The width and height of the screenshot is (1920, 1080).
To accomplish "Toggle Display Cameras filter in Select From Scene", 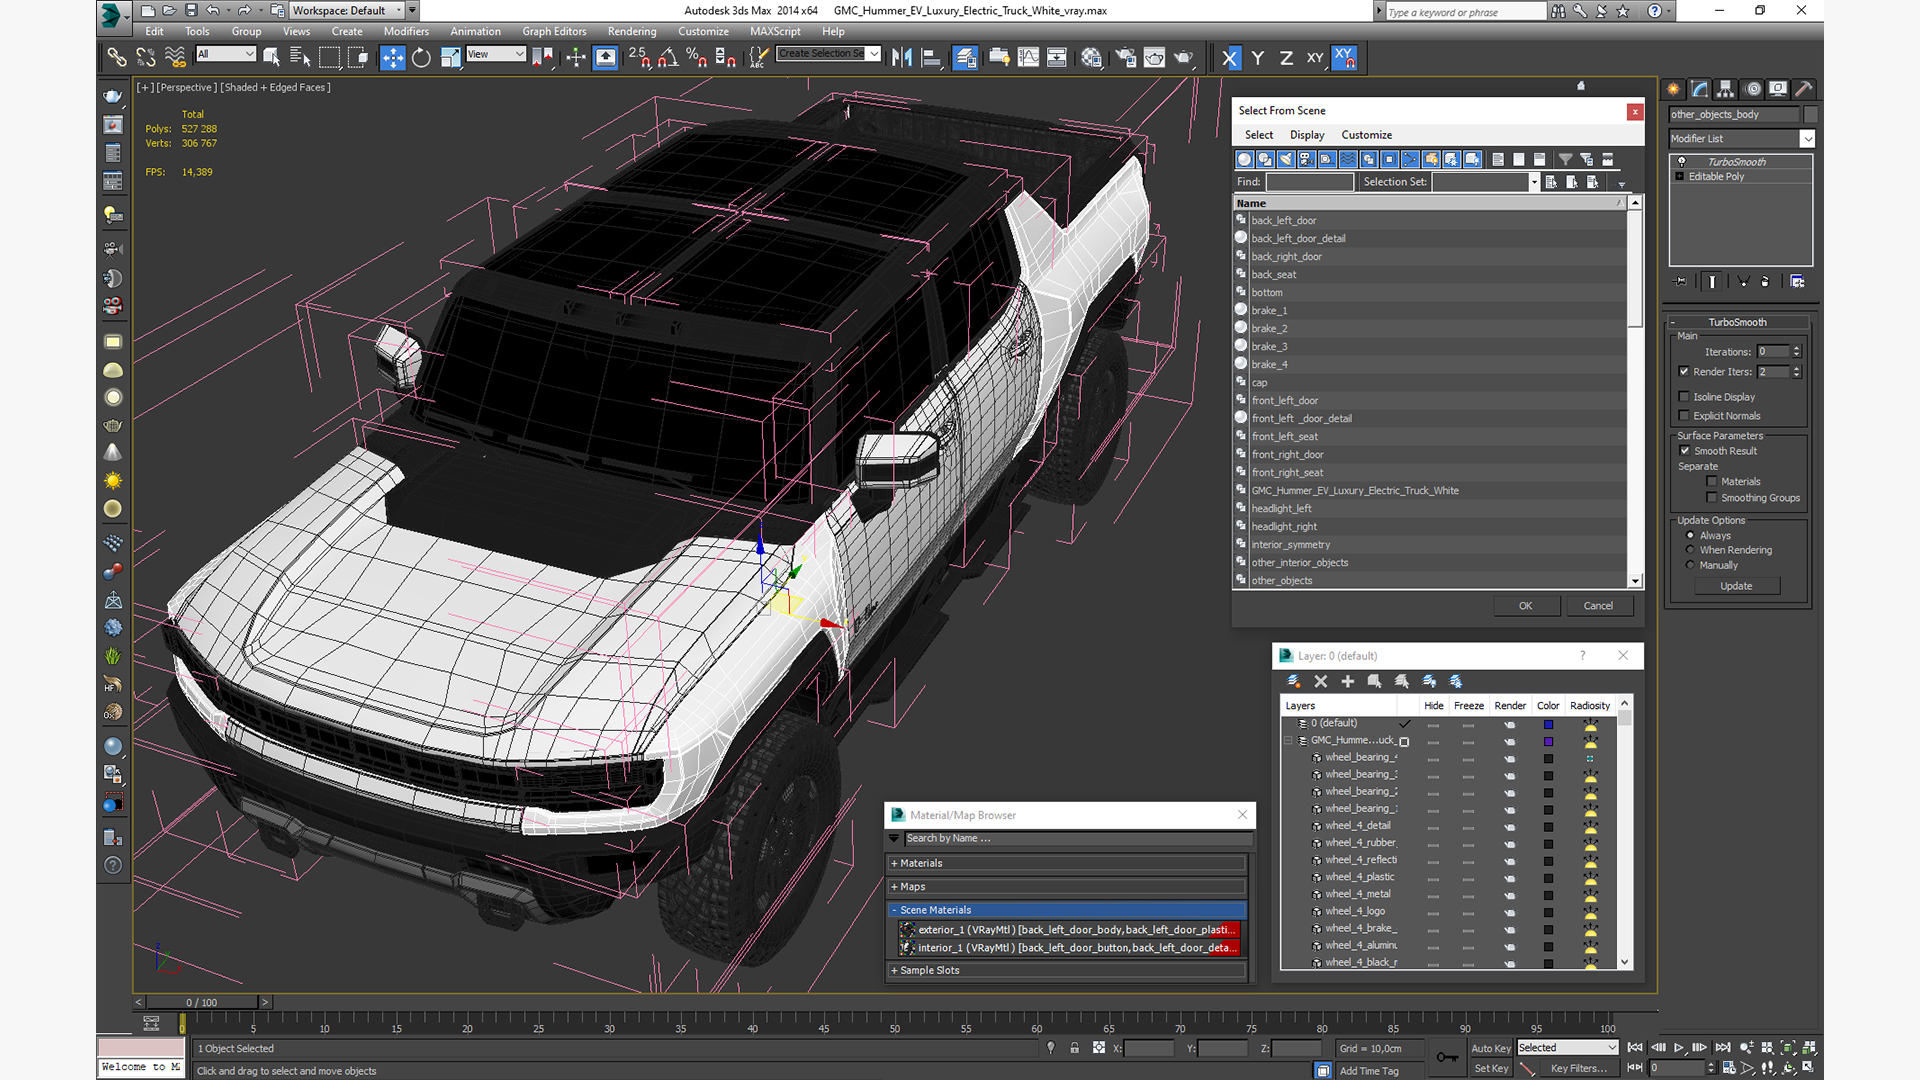I will tap(1306, 160).
